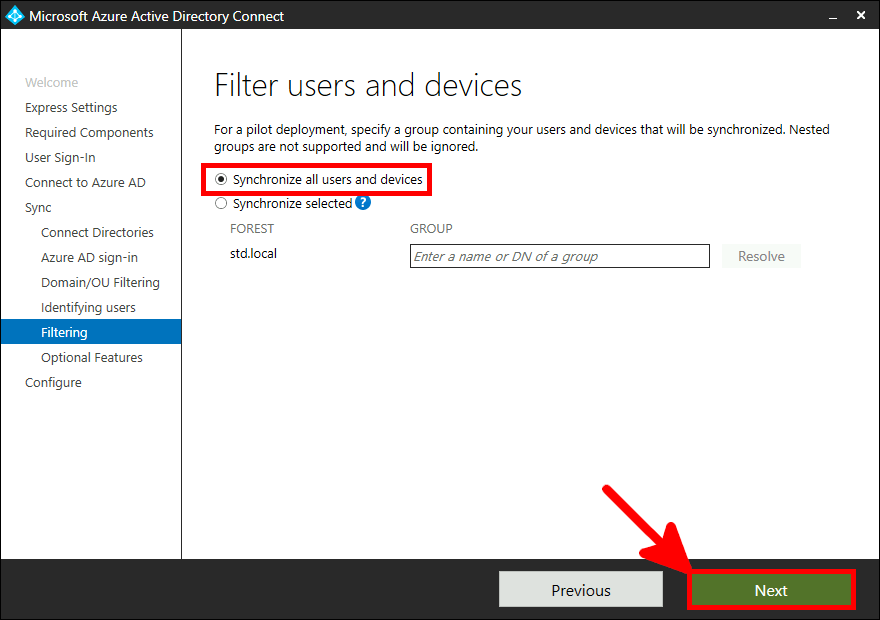Click the group name input field
Screen dimensions: 880x620
559,256
